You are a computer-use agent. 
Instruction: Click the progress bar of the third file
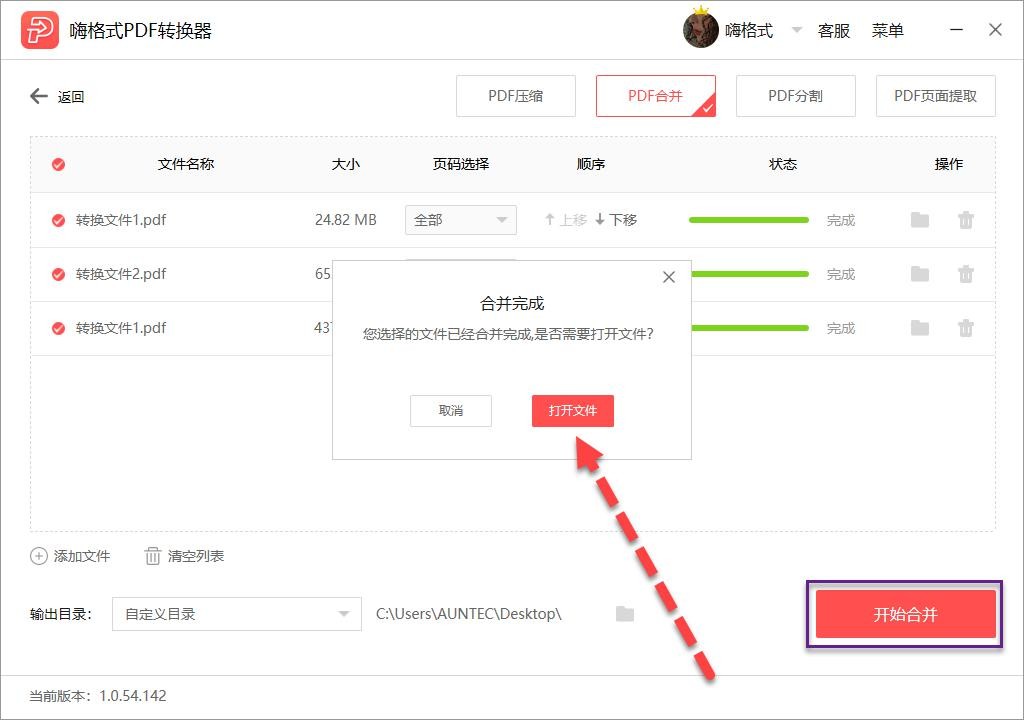click(x=749, y=328)
